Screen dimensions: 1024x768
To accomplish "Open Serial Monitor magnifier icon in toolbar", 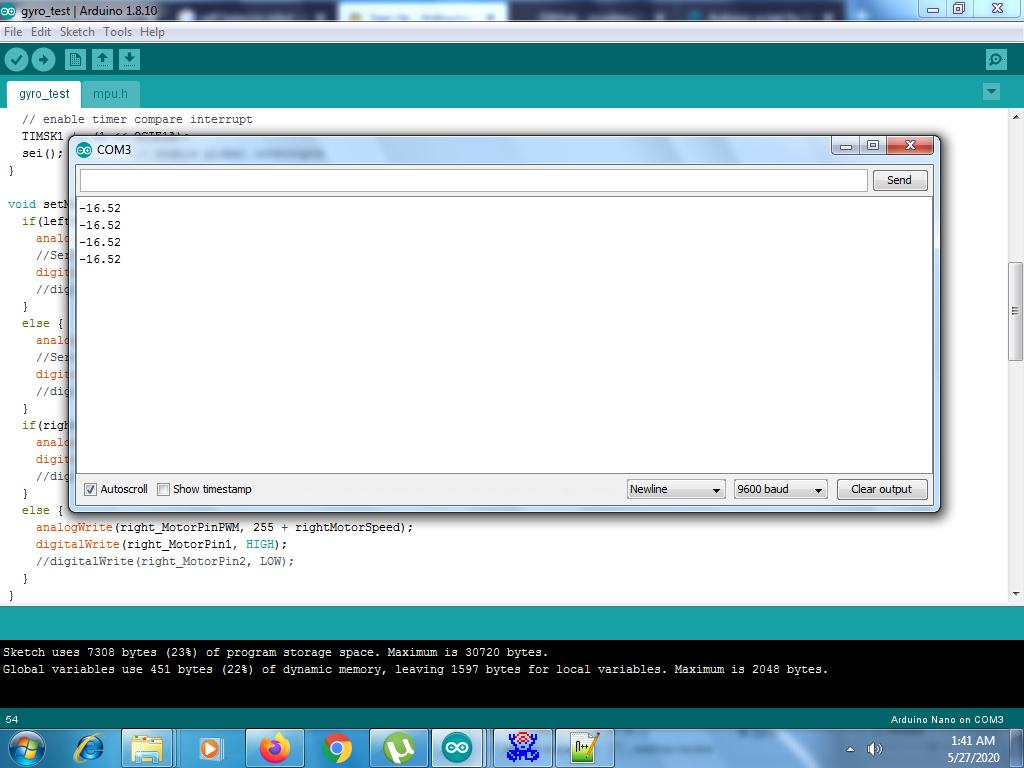I will [995, 60].
